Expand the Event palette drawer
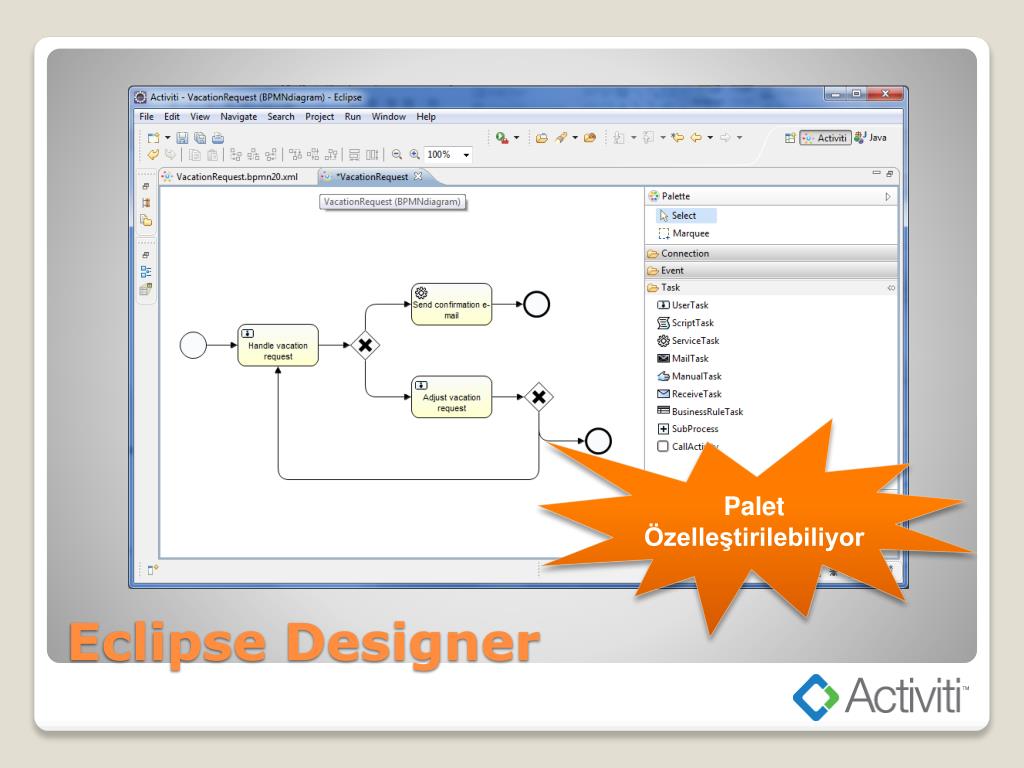This screenshot has height=768, width=1024. pos(771,270)
